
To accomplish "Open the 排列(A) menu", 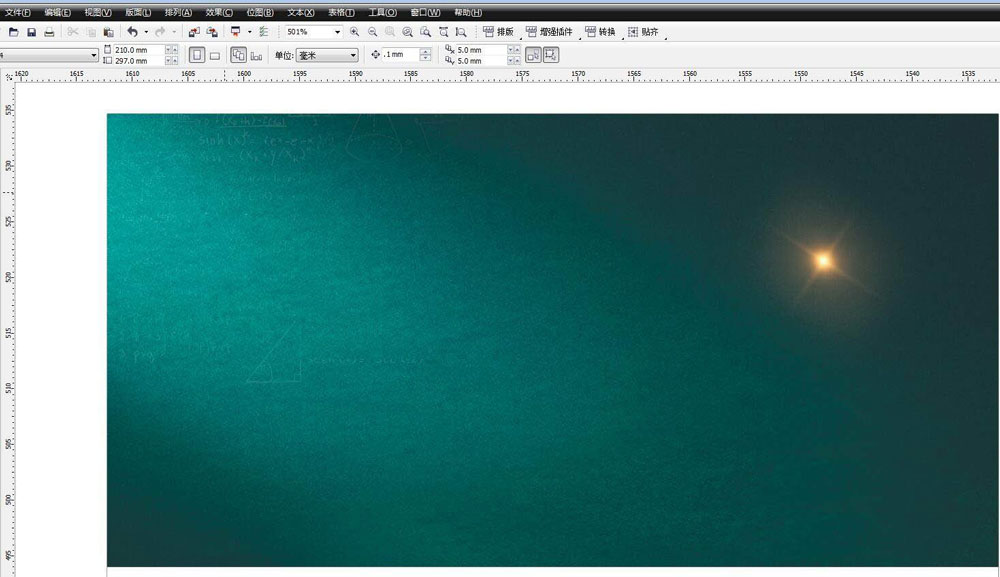I will tap(178, 12).
